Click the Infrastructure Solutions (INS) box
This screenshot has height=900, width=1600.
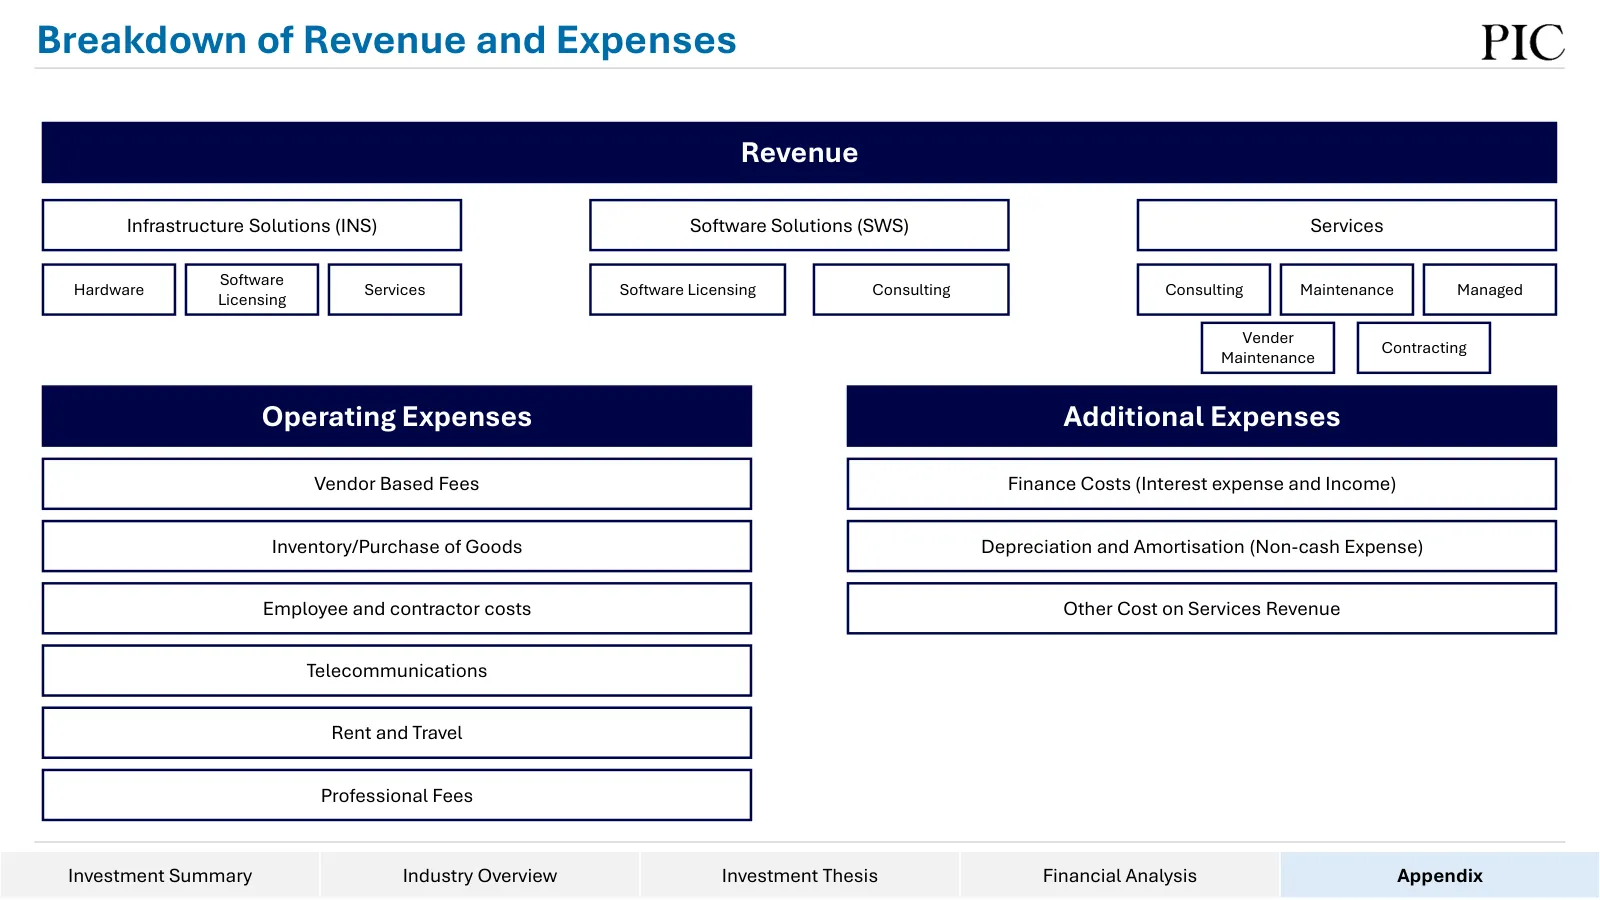click(252, 225)
